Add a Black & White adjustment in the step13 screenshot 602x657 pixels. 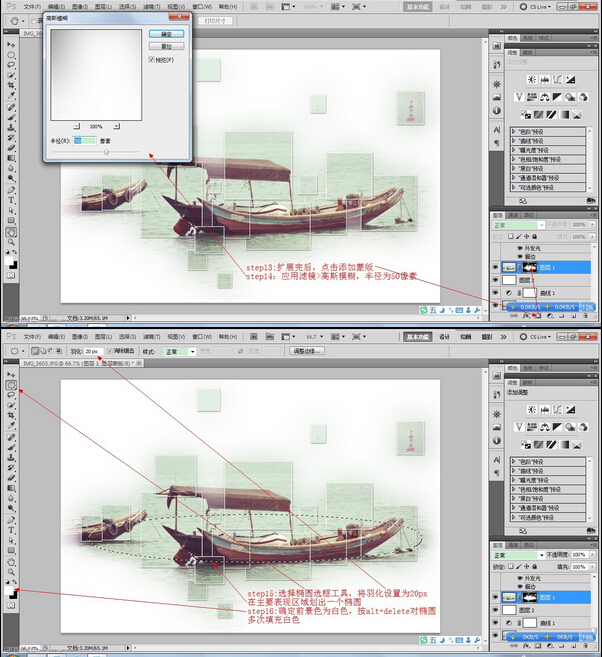(557, 97)
